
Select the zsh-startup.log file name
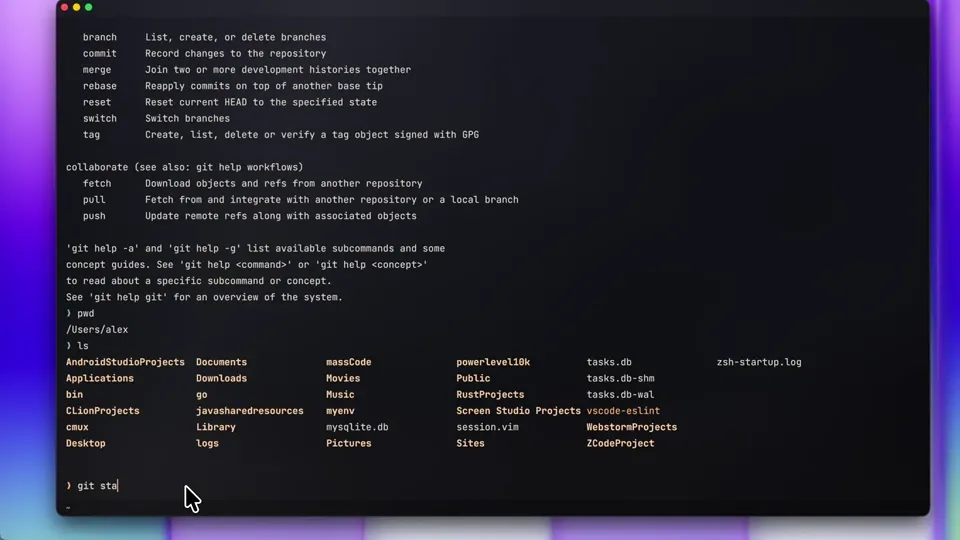pos(759,362)
